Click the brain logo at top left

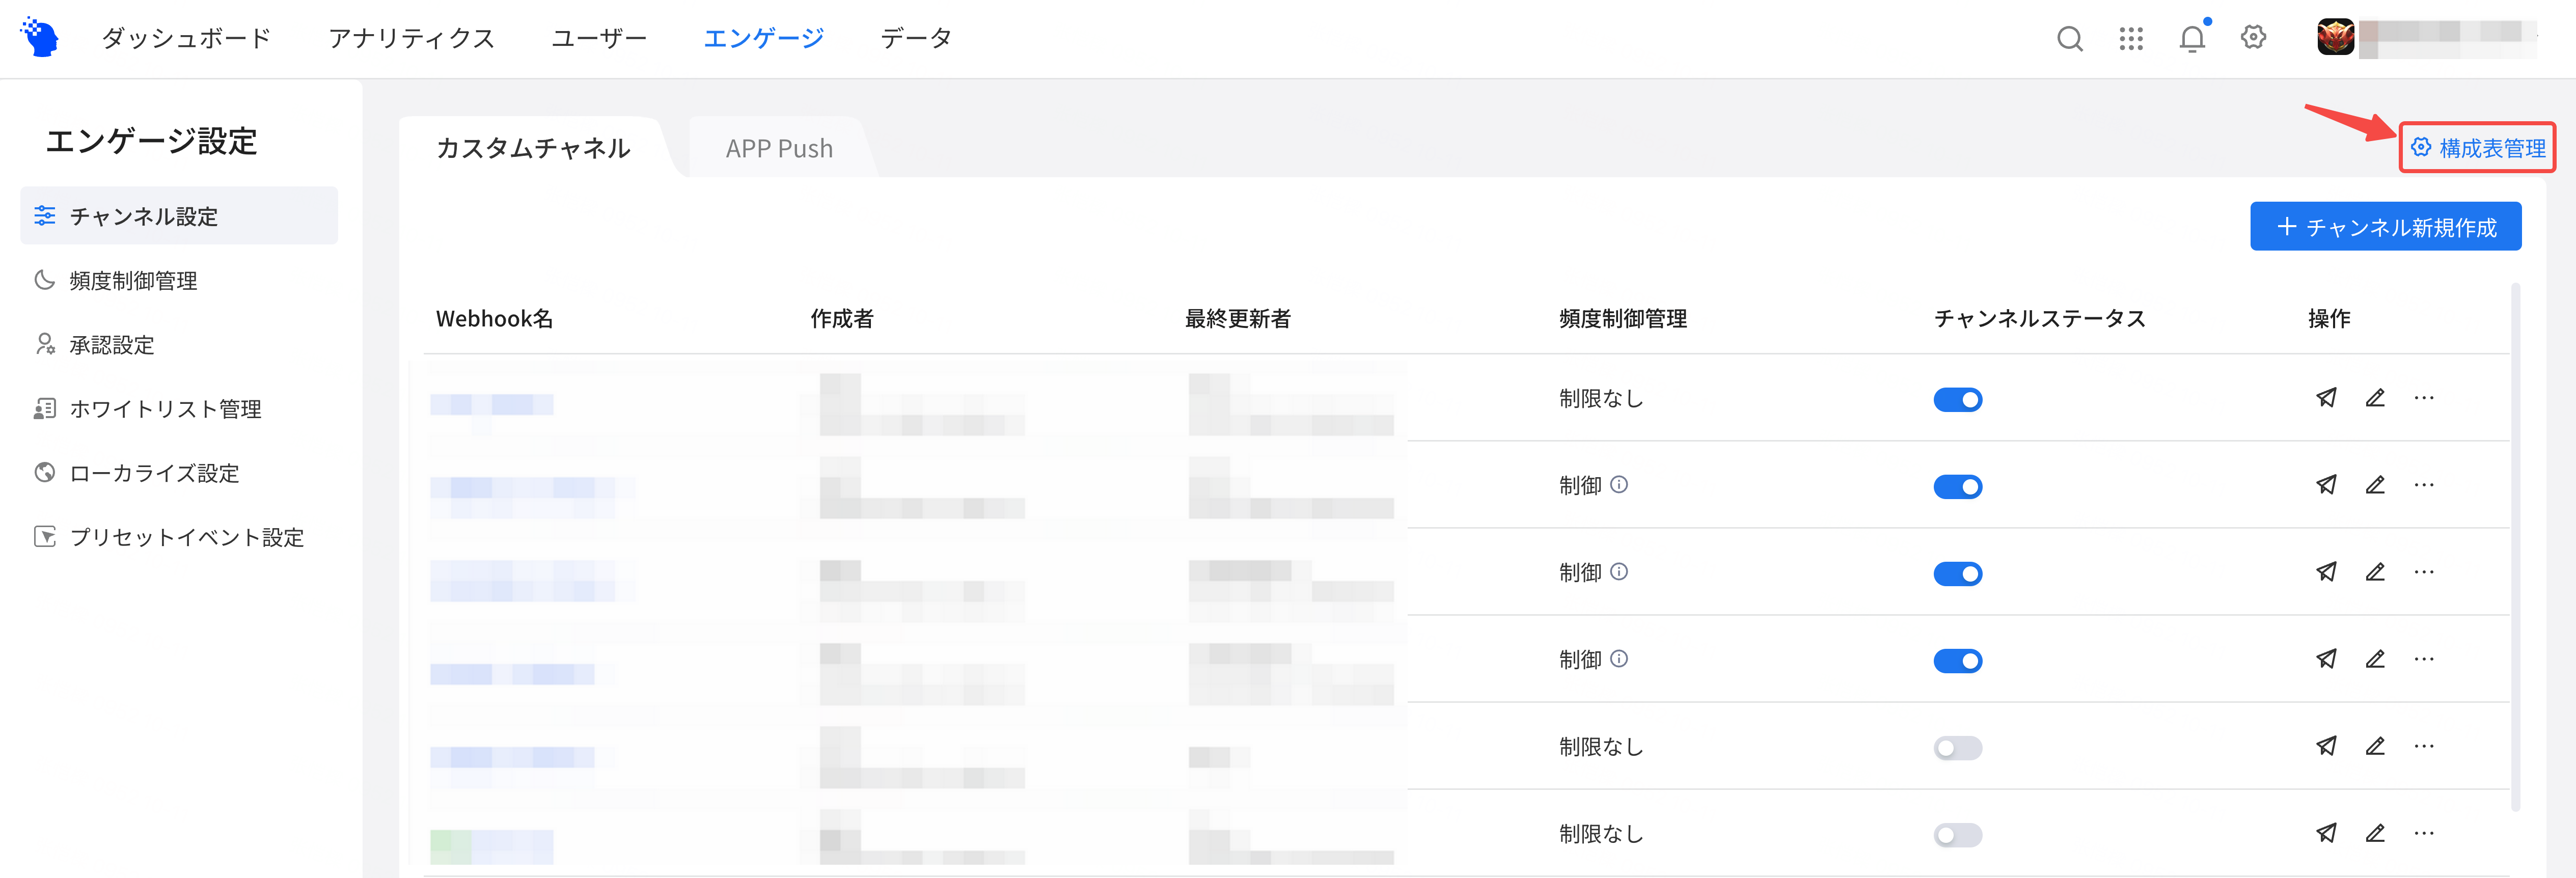click(x=40, y=37)
